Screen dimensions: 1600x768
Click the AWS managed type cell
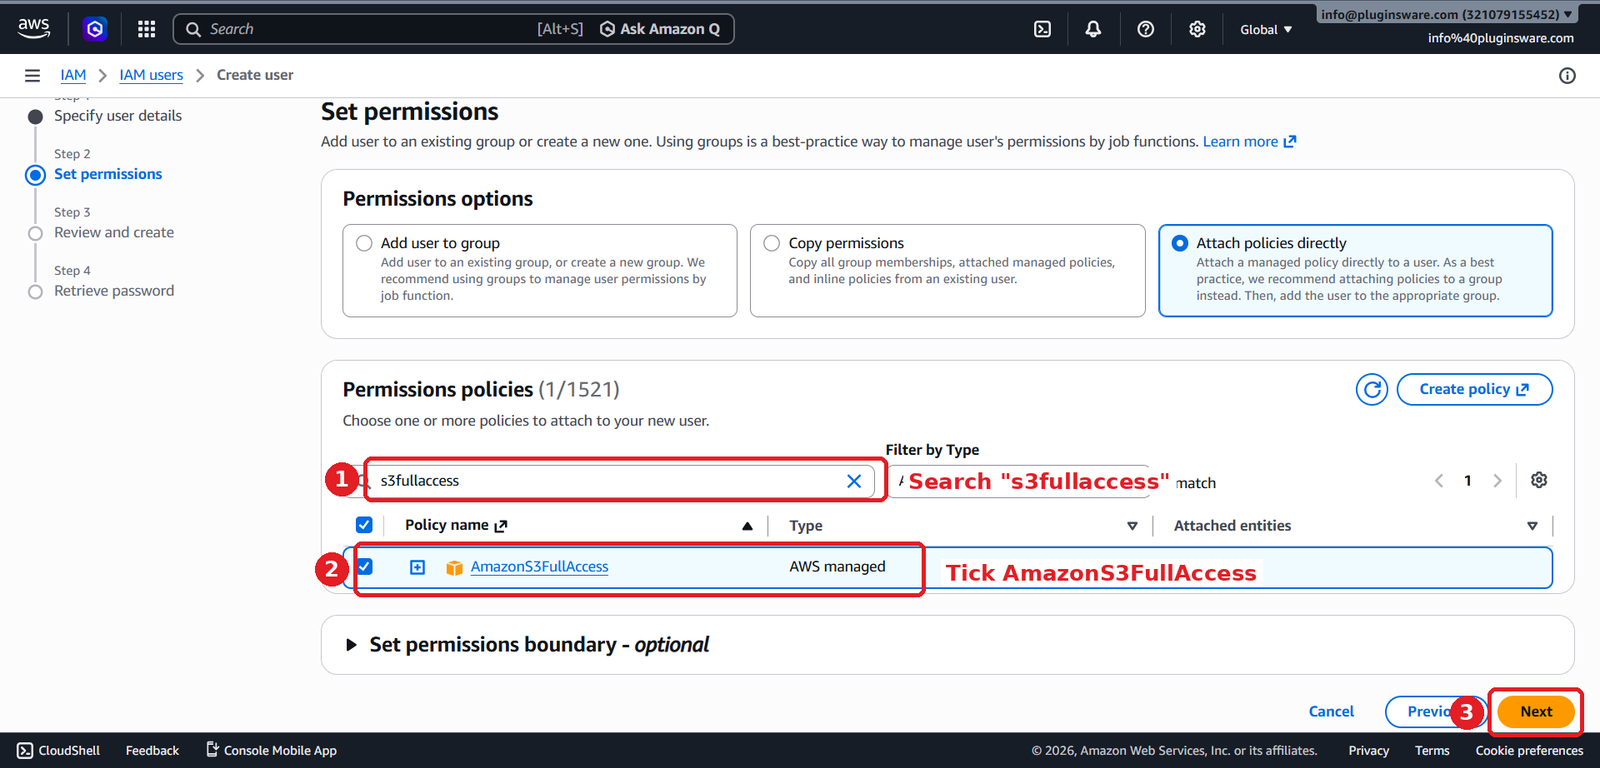click(x=837, y=567)
